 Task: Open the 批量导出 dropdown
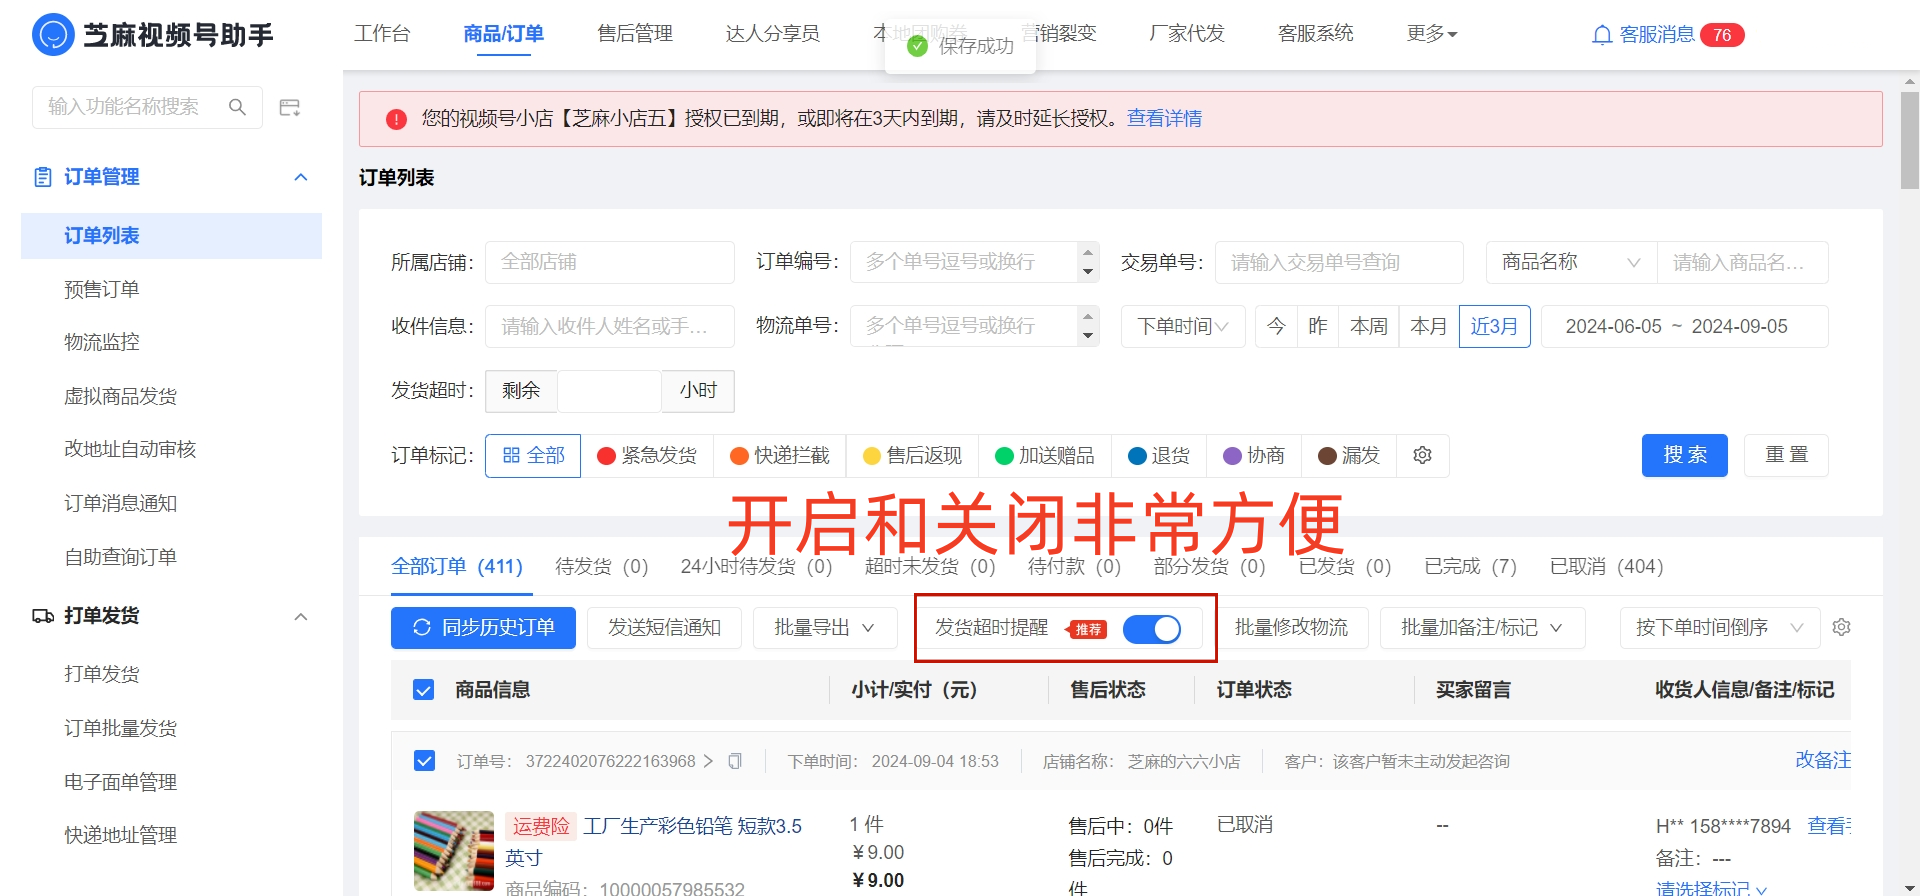coord(825,628)
